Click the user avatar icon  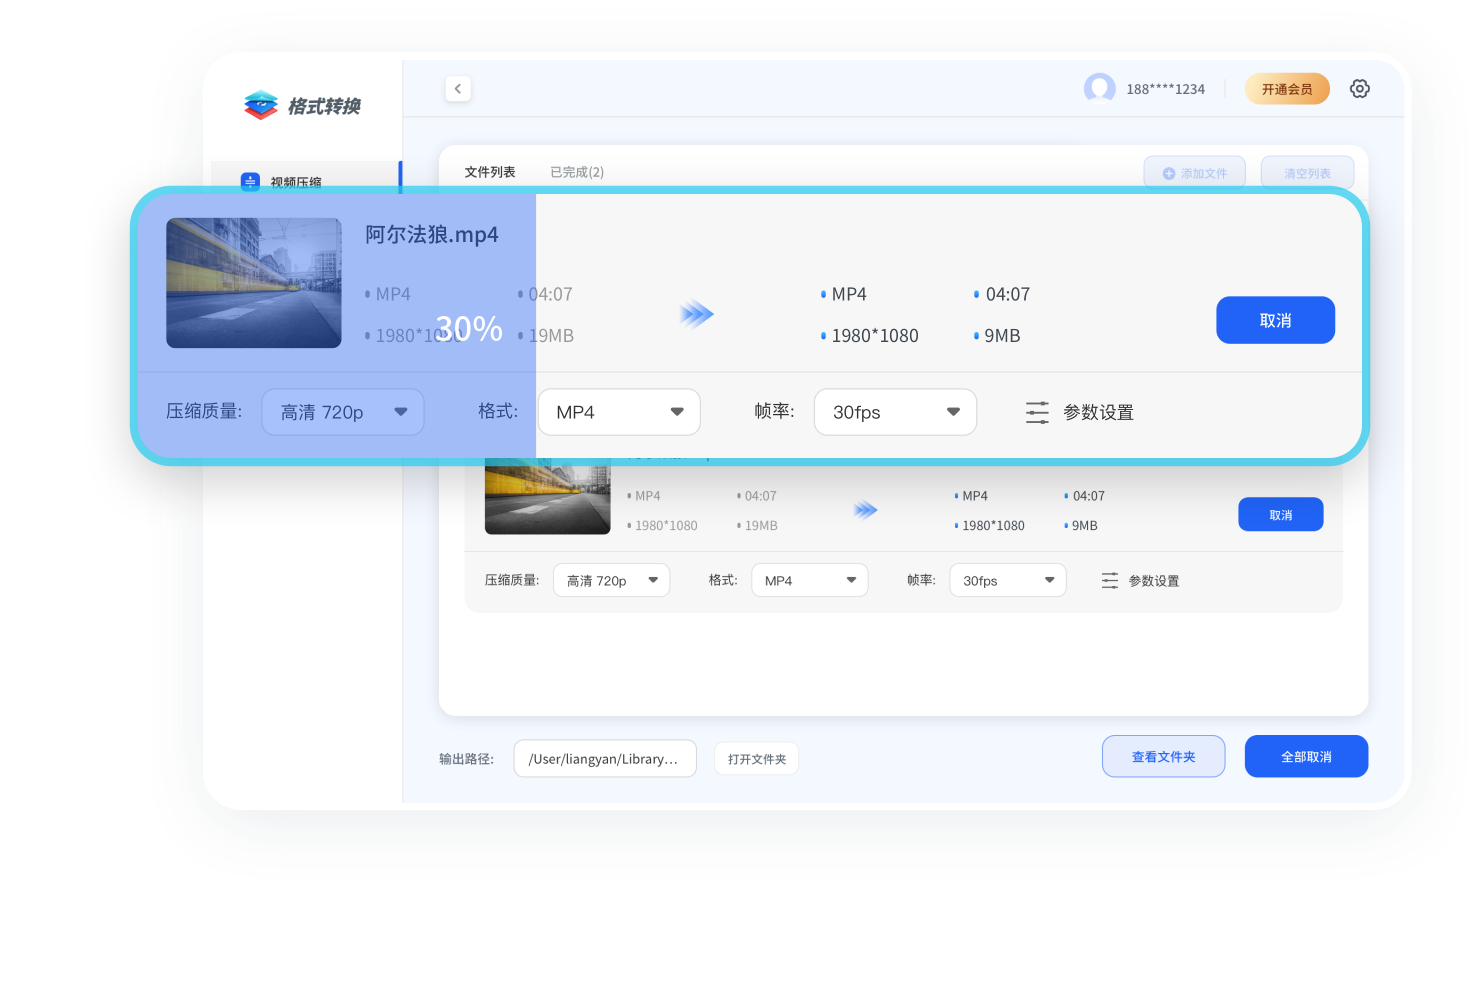pyautogui.click(x=1100, y=89)
